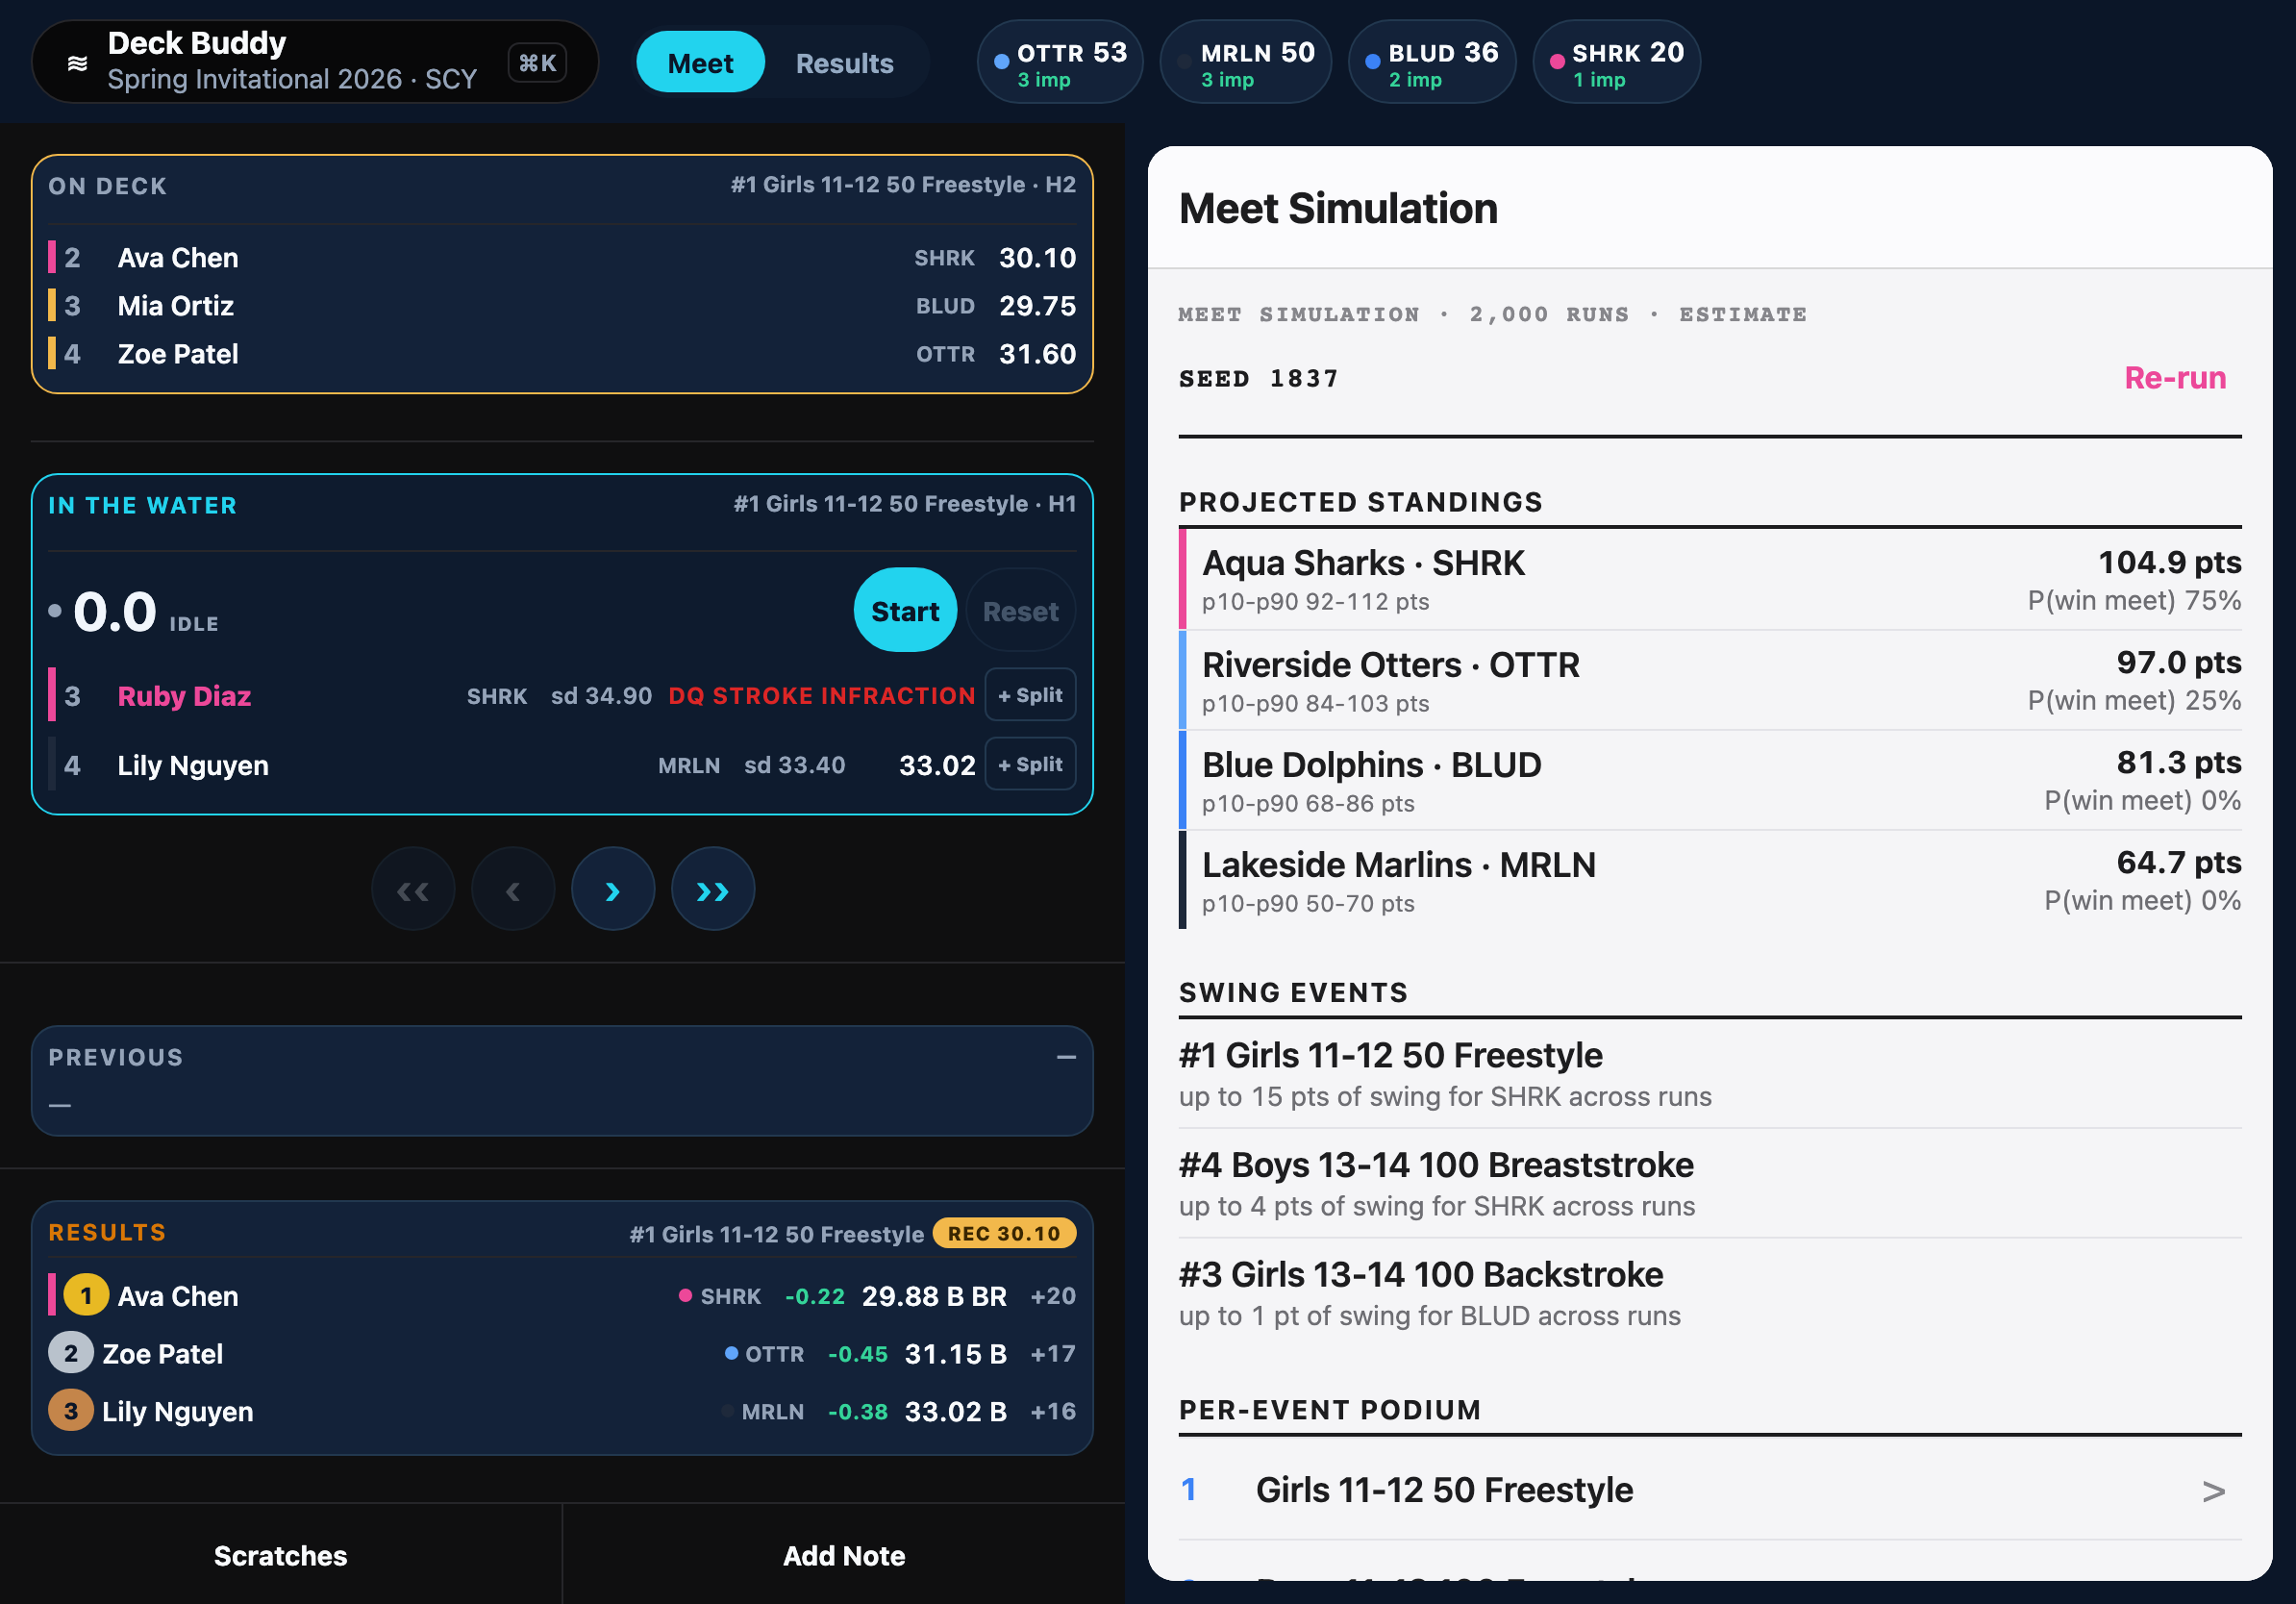Viewport: 2296px width, 1604px height.
Task: Click the SEED 1837 label
Action: coord(1258,378)
